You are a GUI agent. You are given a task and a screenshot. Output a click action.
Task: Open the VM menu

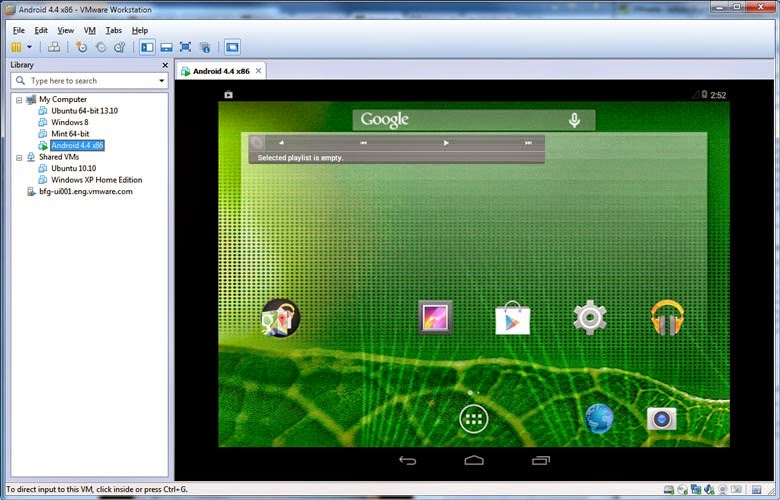coord(90,30)
